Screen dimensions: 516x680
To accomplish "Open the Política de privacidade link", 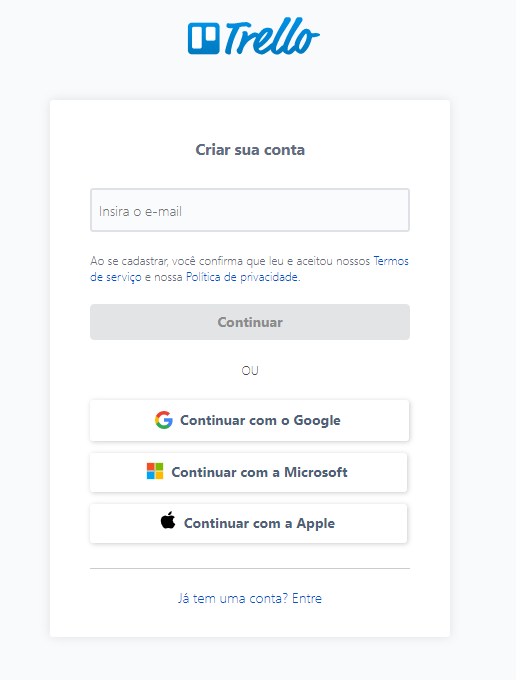I will pyautogui.click(x=242, y=277).
